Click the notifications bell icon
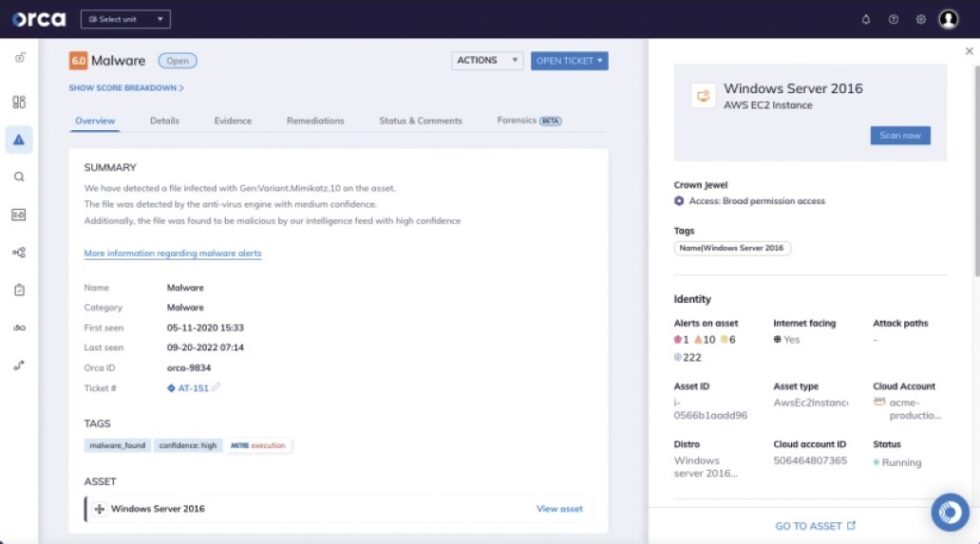This screenshot has width=980, height=544. pos(866,19)
